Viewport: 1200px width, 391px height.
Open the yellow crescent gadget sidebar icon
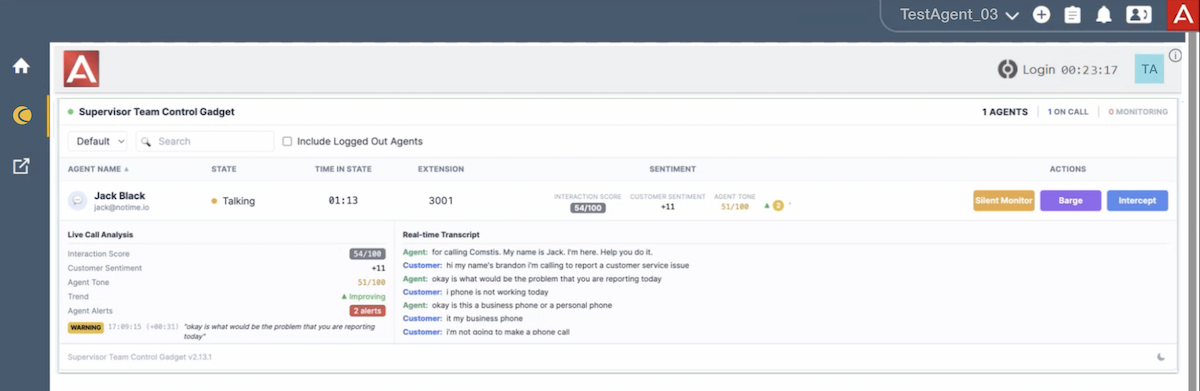point(21,116)
